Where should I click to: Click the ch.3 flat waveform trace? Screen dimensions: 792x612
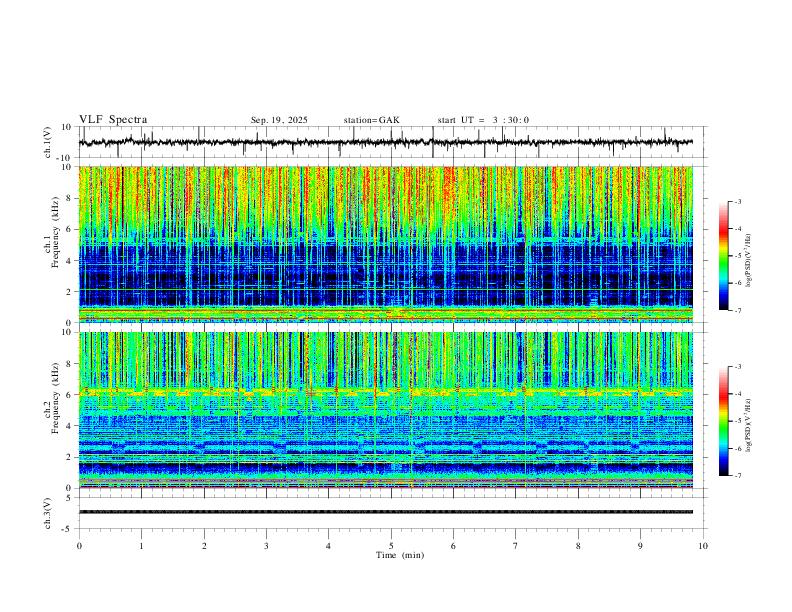click(x=385, y=512)
